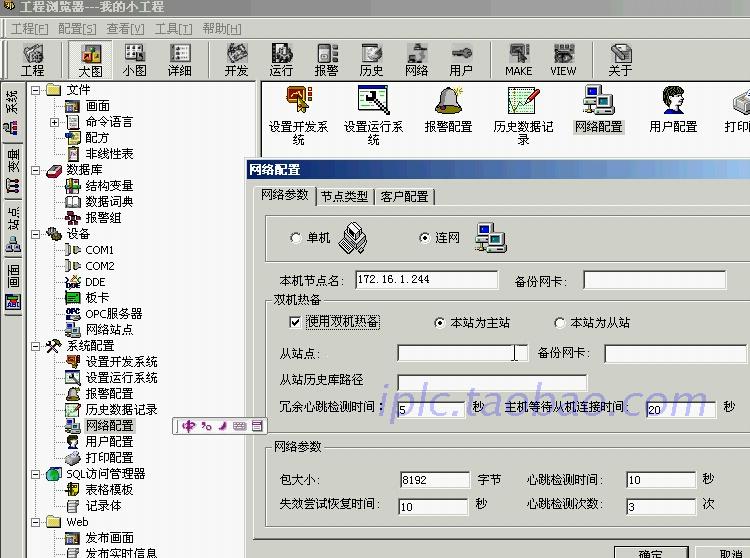
Task: Open the 报警配置 bell icon
Action: click(x=447, y=110)
